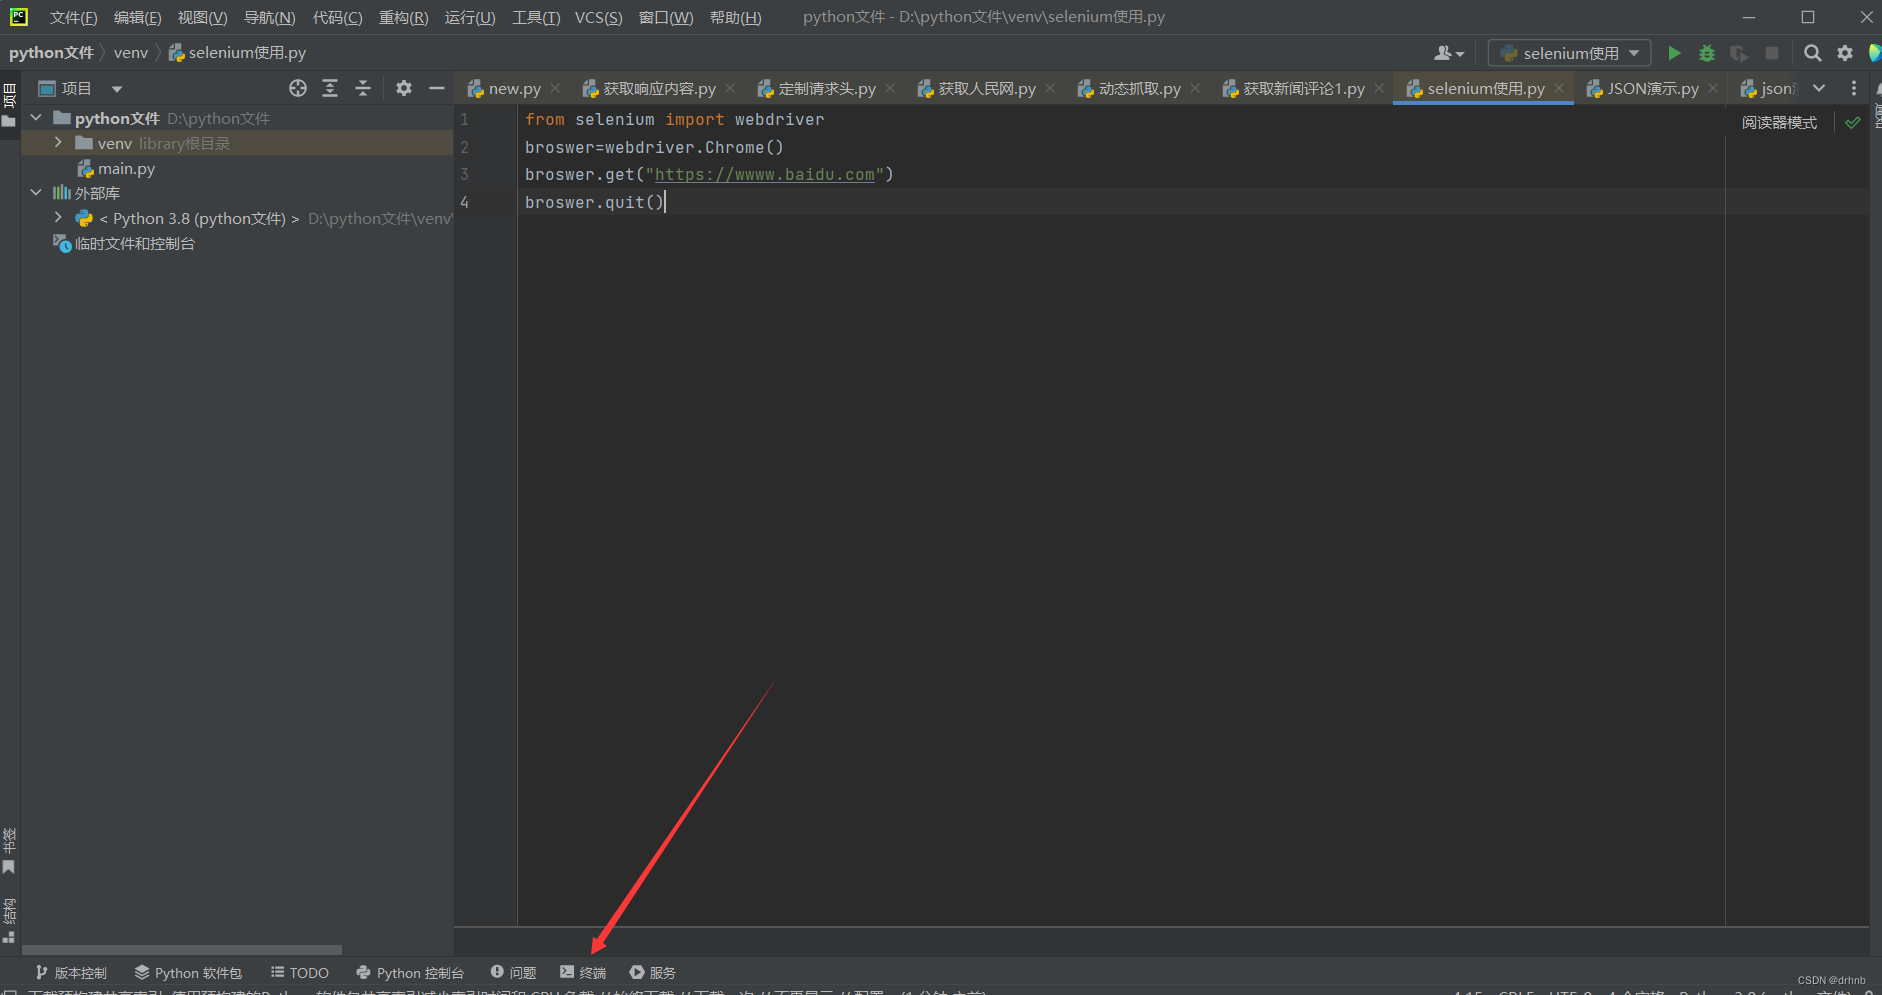Click the stop process icon
The height and width of the screenshot is (995, 1882).
click(1772, 53)
